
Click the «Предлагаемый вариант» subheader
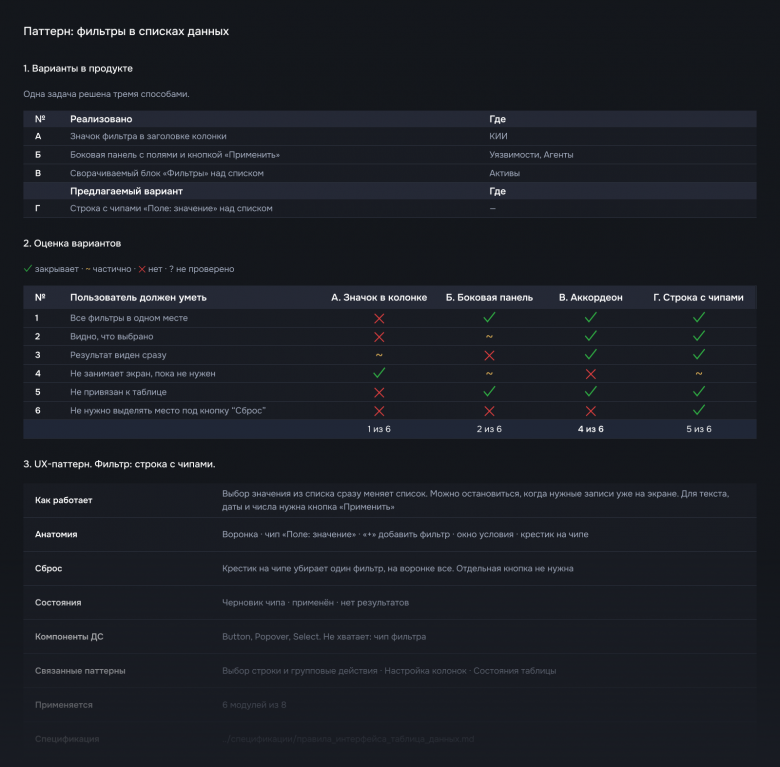point(126,191)
